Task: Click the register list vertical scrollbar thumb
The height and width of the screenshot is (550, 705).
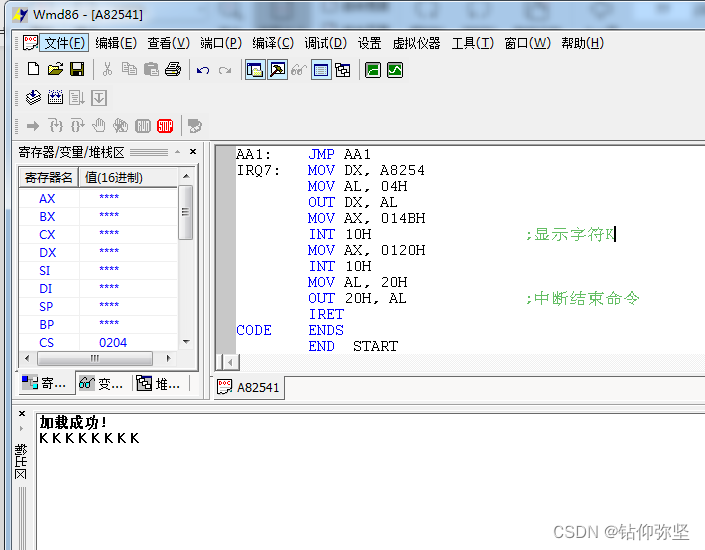Action: (x=186, y=211)
